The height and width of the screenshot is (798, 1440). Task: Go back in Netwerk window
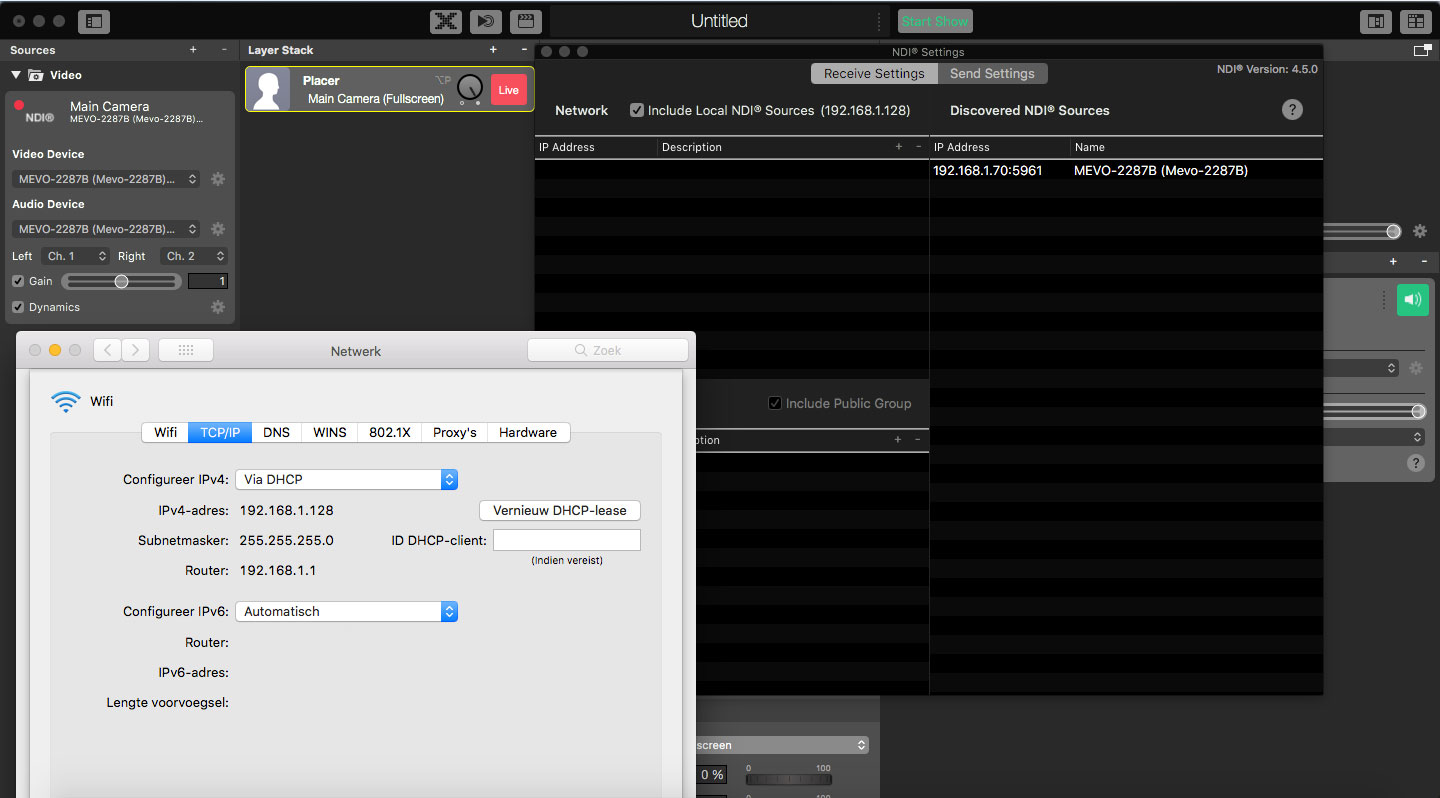(108, 350)
